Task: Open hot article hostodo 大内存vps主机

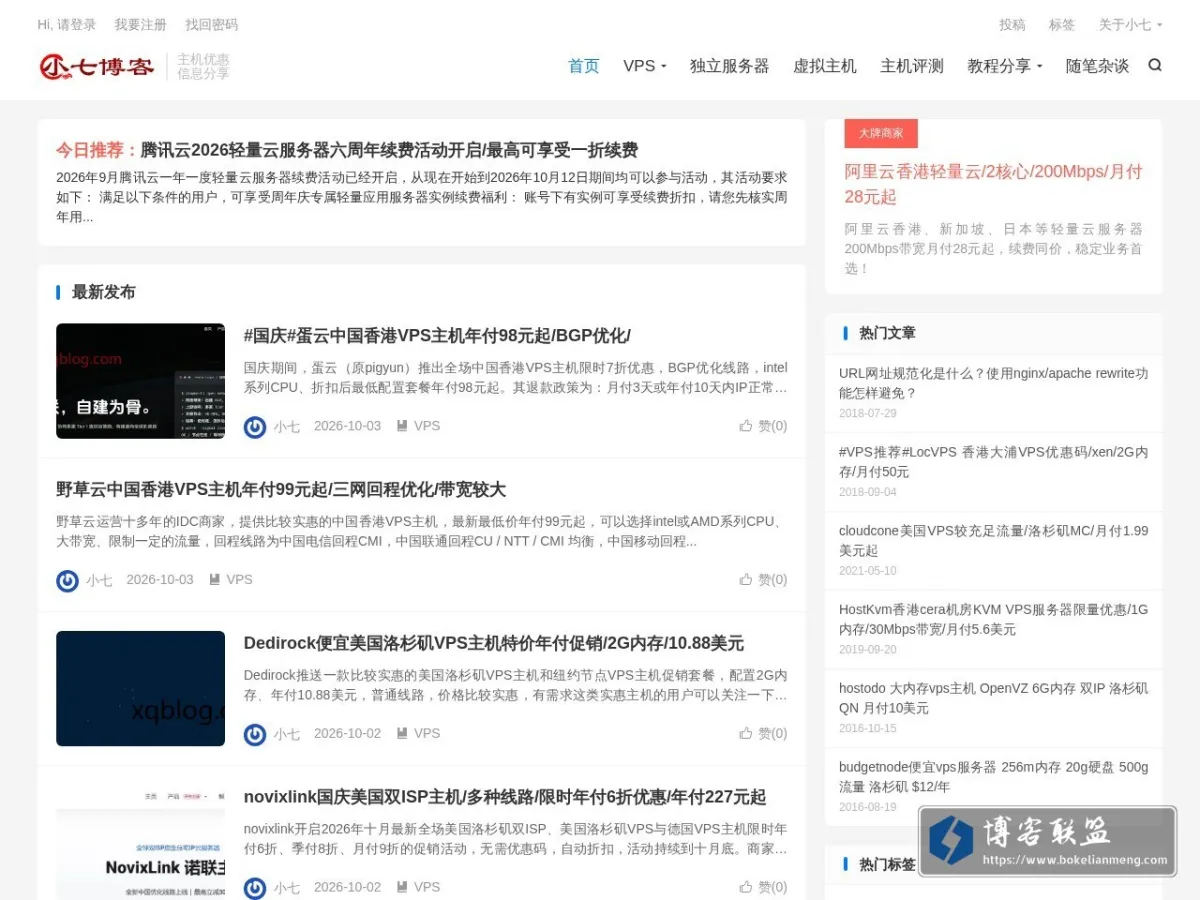Action: pyautogui.click(x=993, y=698)
